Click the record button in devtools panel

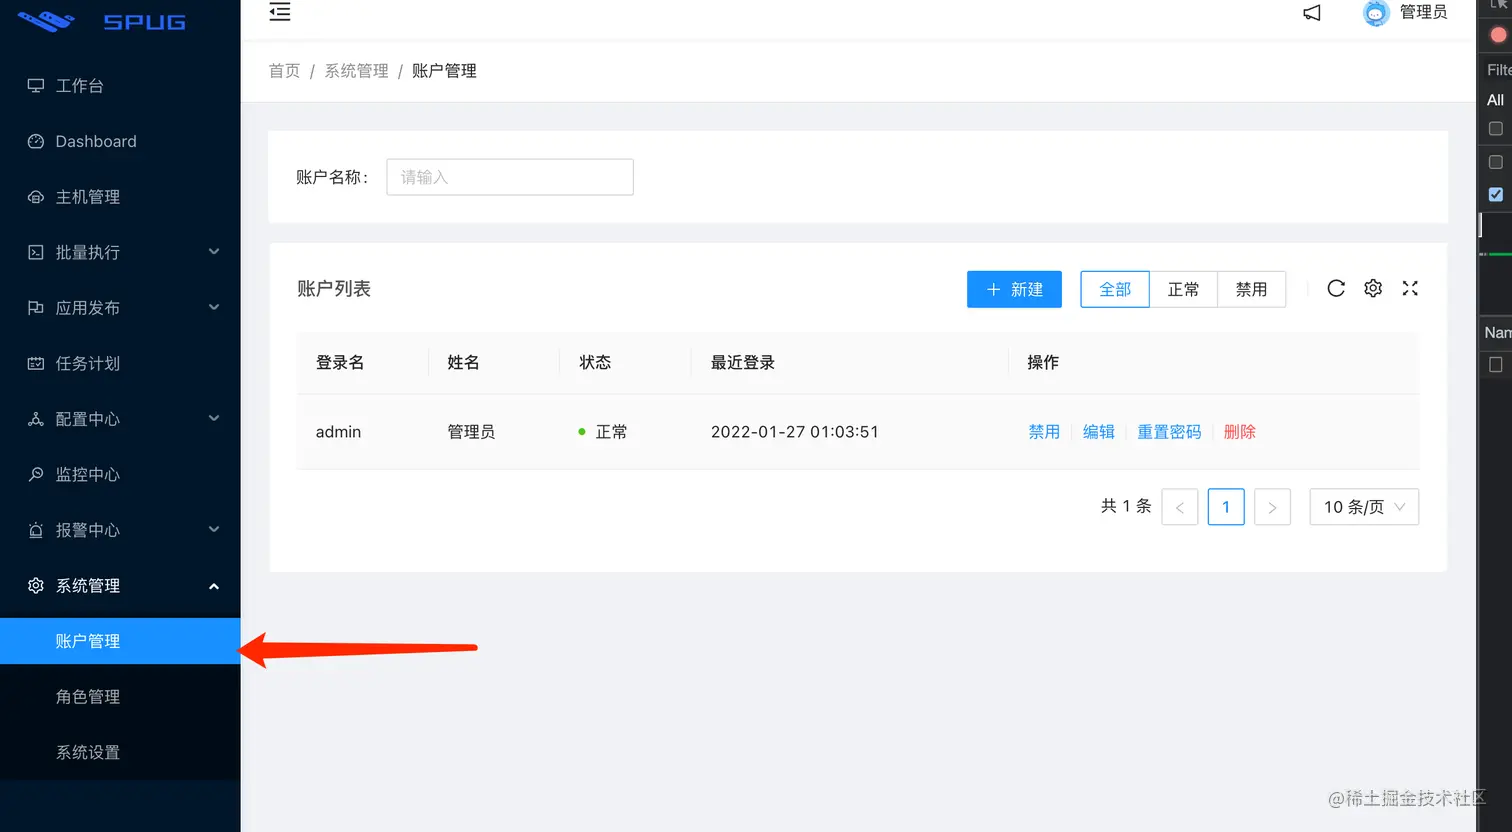1498,35
